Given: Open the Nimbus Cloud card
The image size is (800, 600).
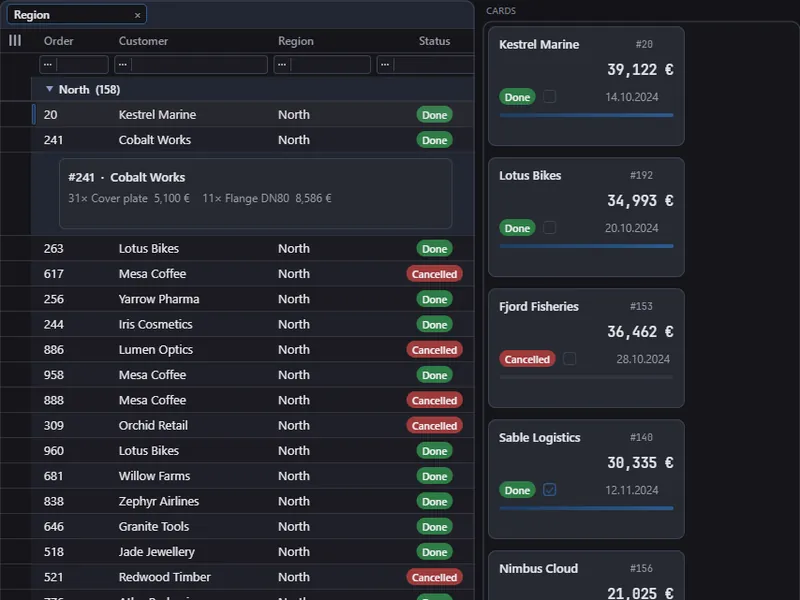Looking at the screenshot, I should [x=586, y=576].
